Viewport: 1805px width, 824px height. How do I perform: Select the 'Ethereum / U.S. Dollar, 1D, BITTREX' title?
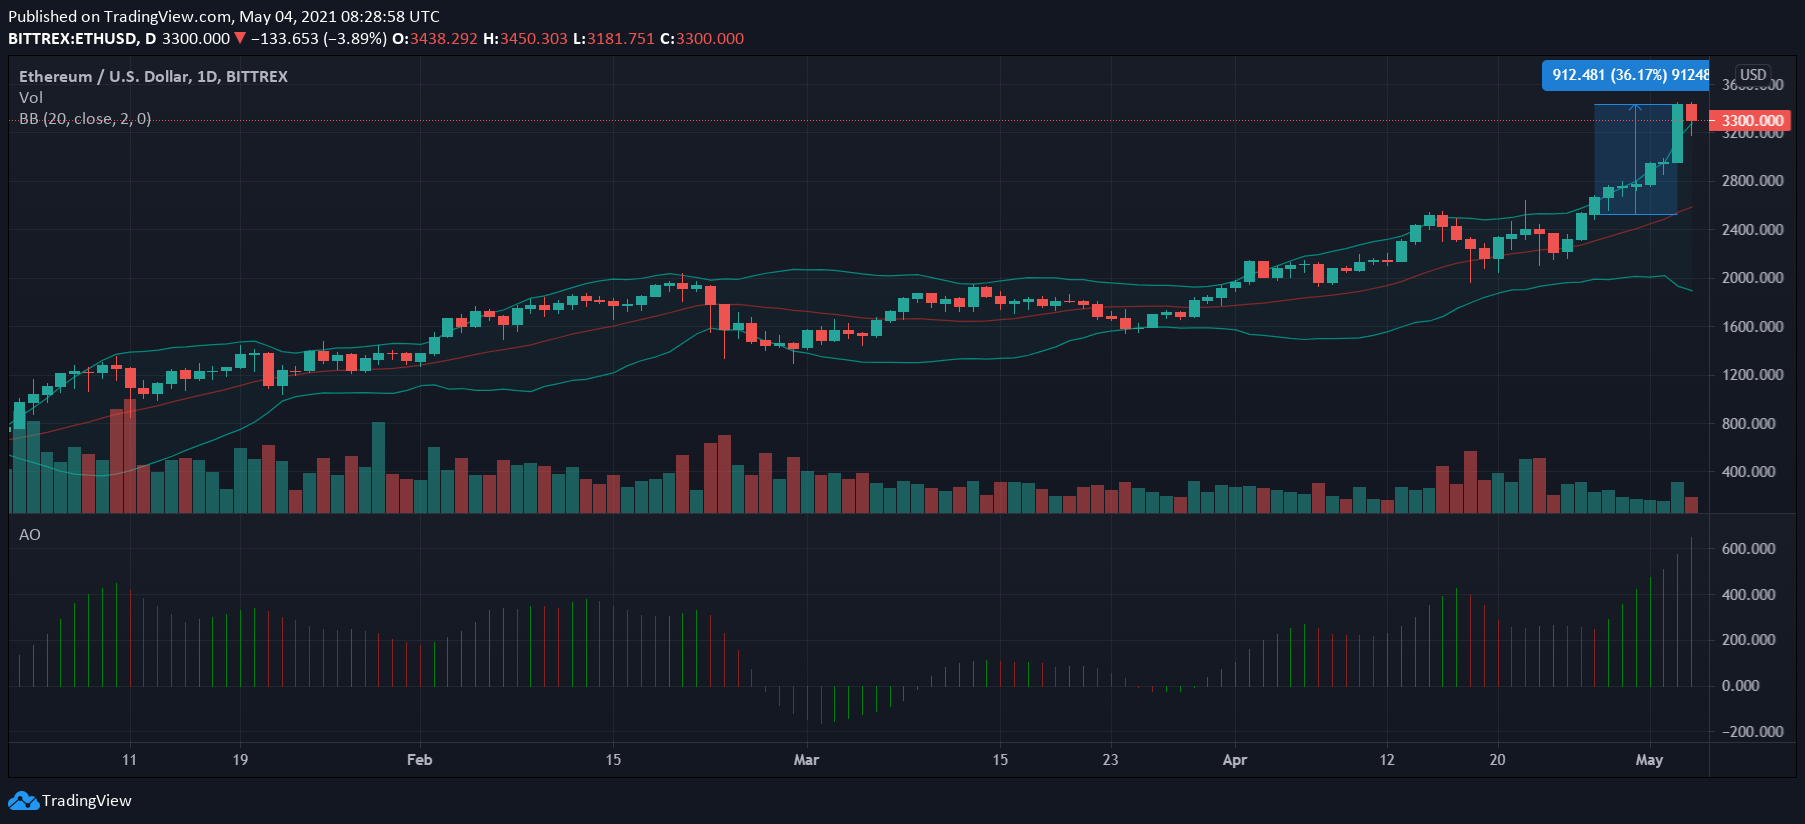pyautogui.click(x=153, y=76)
